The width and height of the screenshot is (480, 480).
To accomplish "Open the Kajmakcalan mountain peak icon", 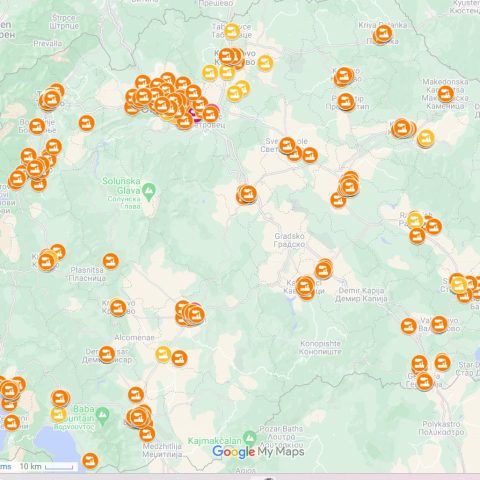I will 250,437.
